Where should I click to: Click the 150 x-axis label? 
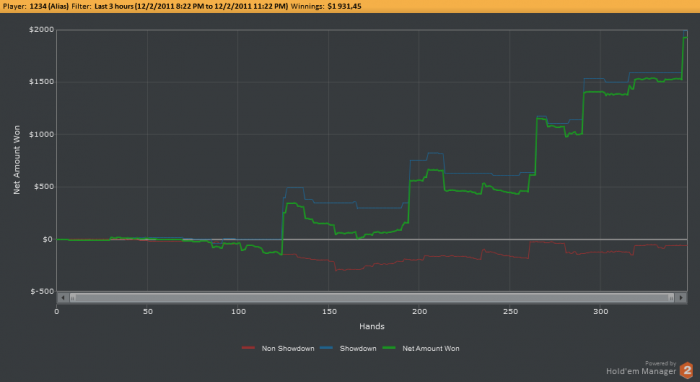(329, 311)
